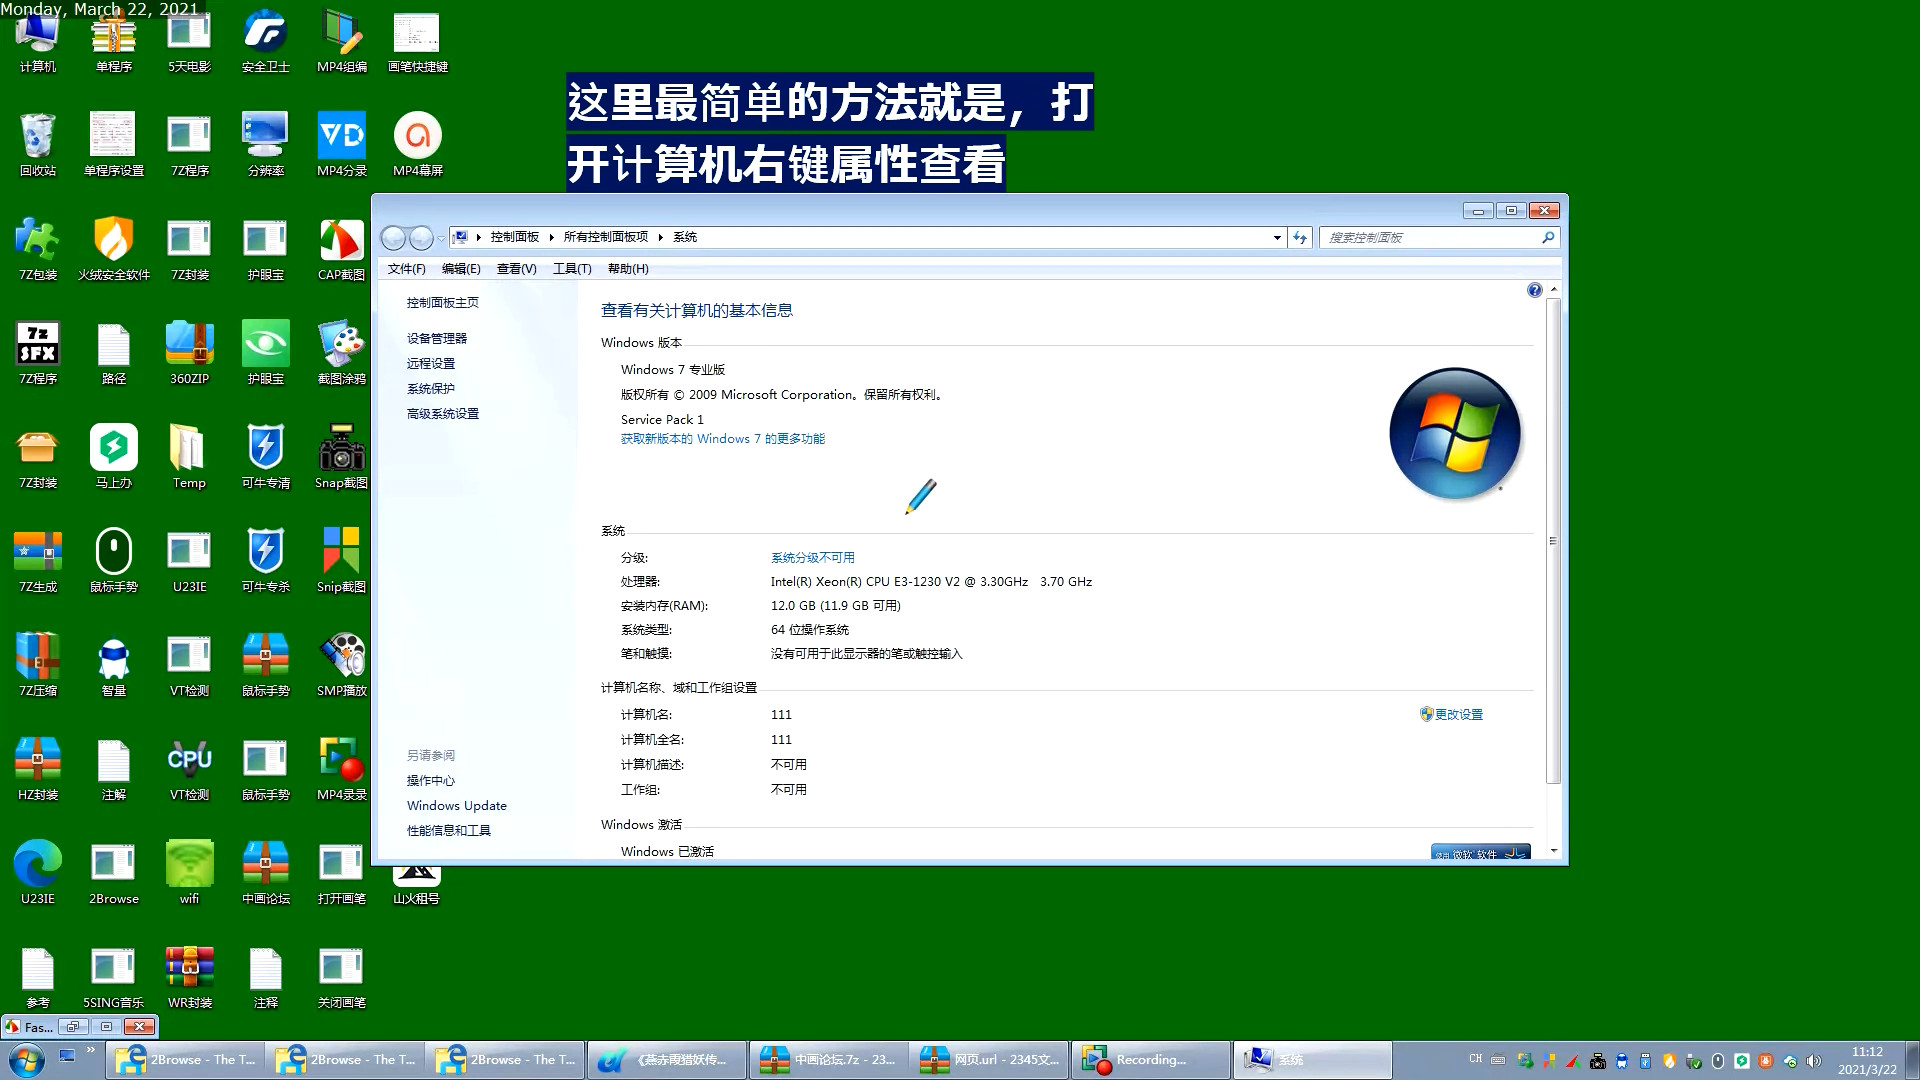The image size is (1920, 1080).
Task: Click the wifi desktop icon
Action: pos(189,873)
